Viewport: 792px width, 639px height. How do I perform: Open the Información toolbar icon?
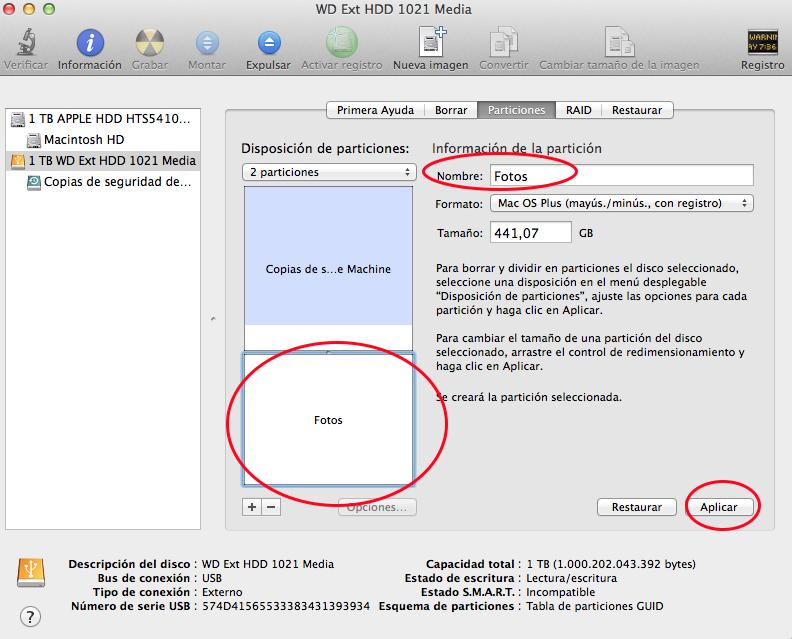[90, 43]
